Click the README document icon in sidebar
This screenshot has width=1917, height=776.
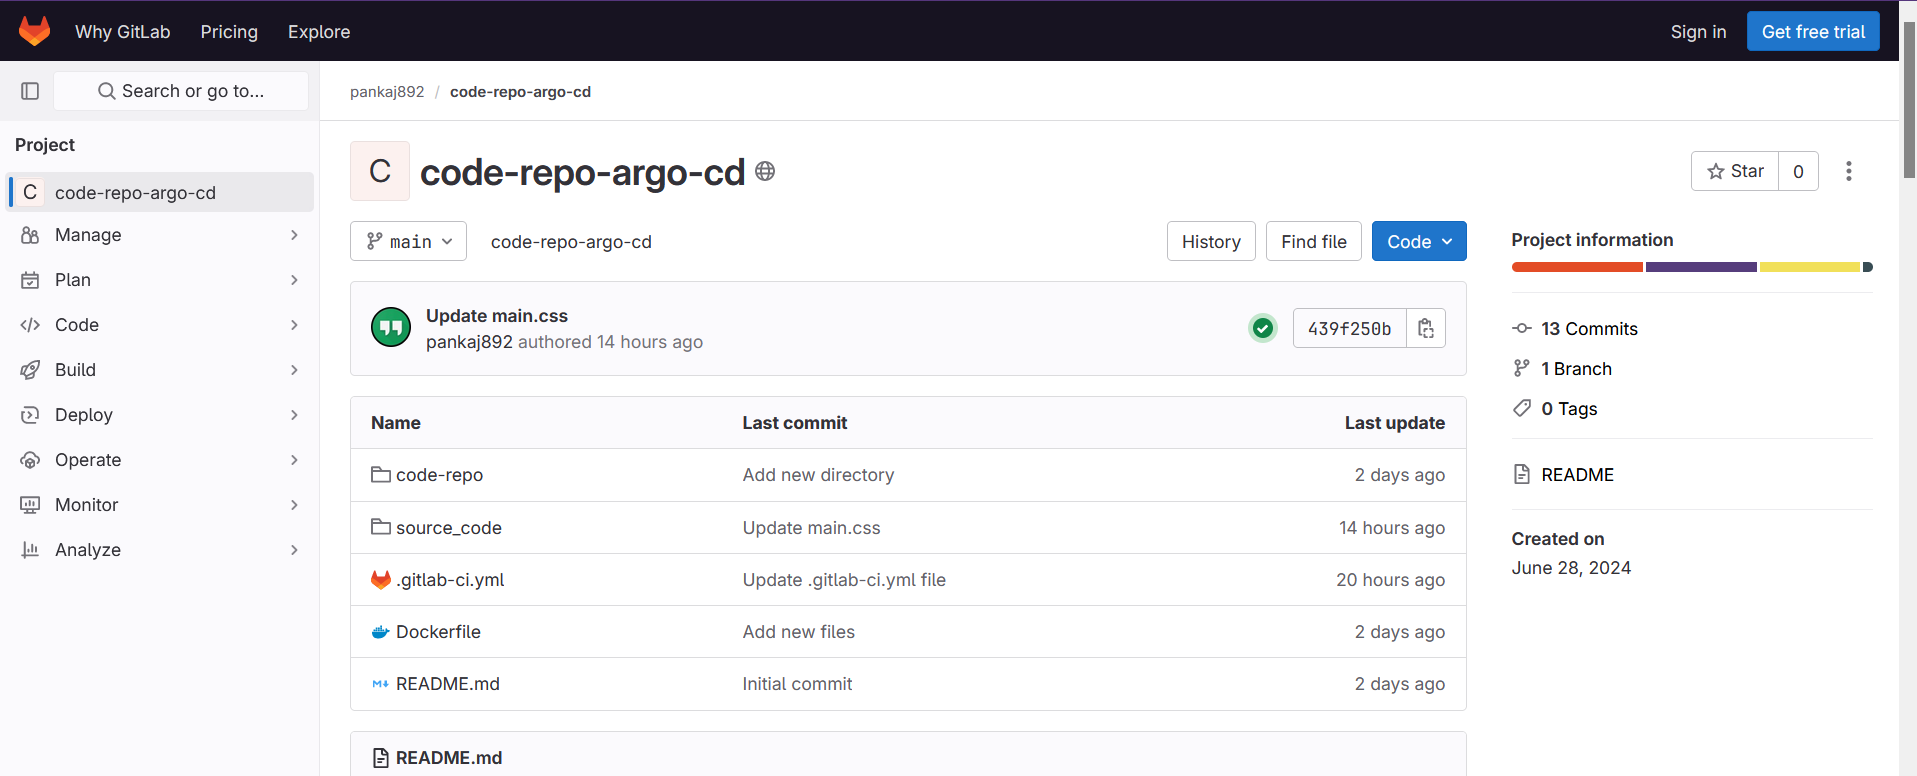(1522, 474)
